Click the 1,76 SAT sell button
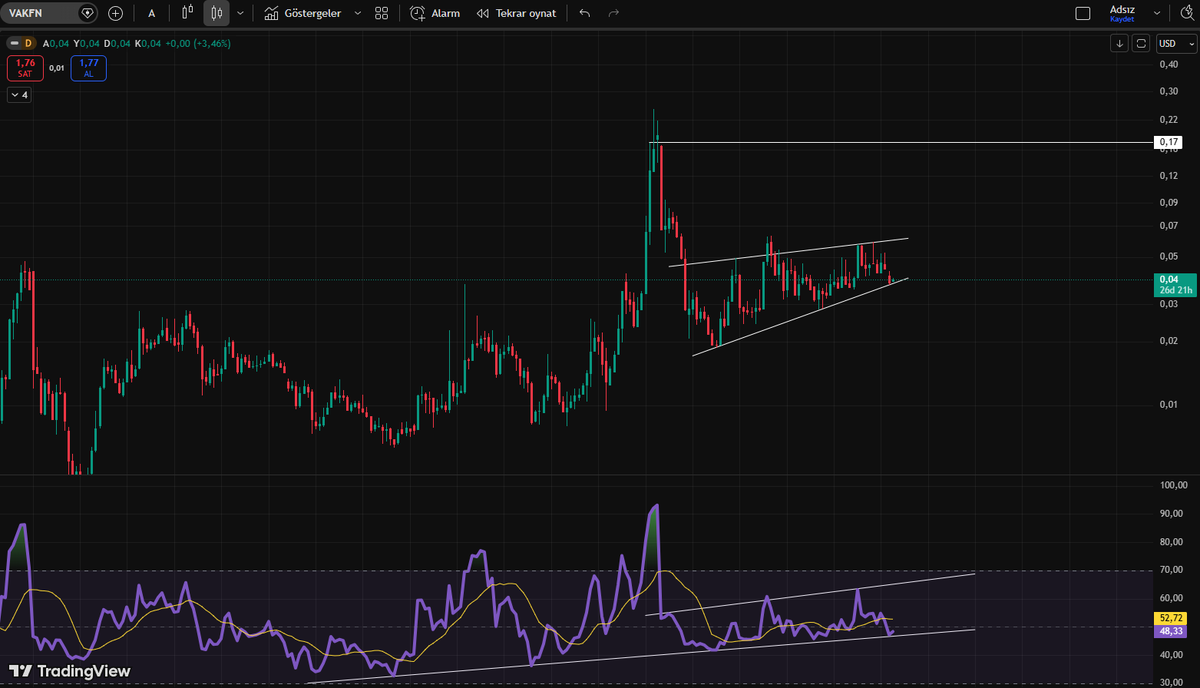 click(25, 68)
